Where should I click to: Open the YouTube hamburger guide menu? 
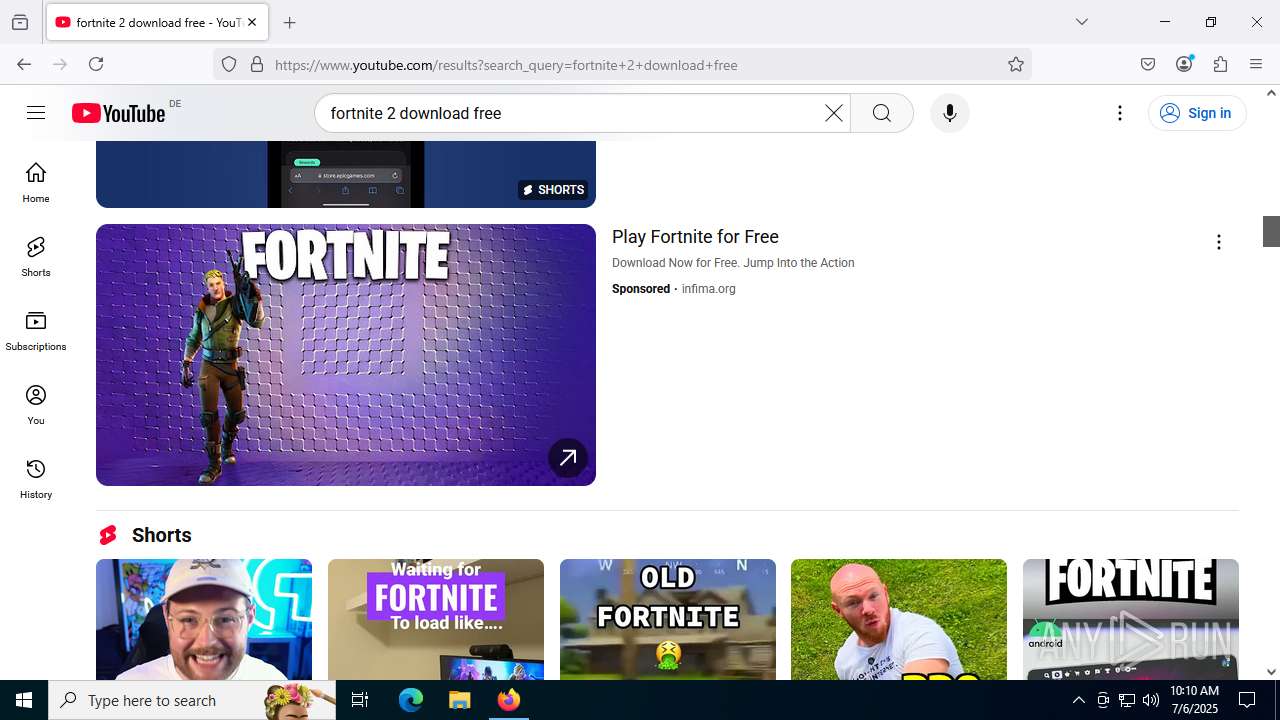[x=36, y=113]
